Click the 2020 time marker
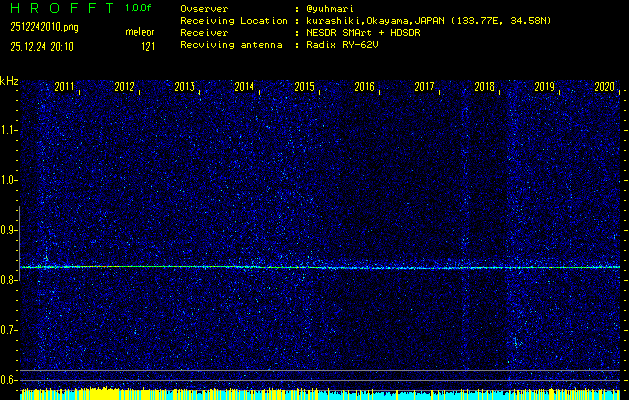The height and width of the screenshot is (400, 629). pyautogui.click(x=604, y=87)
